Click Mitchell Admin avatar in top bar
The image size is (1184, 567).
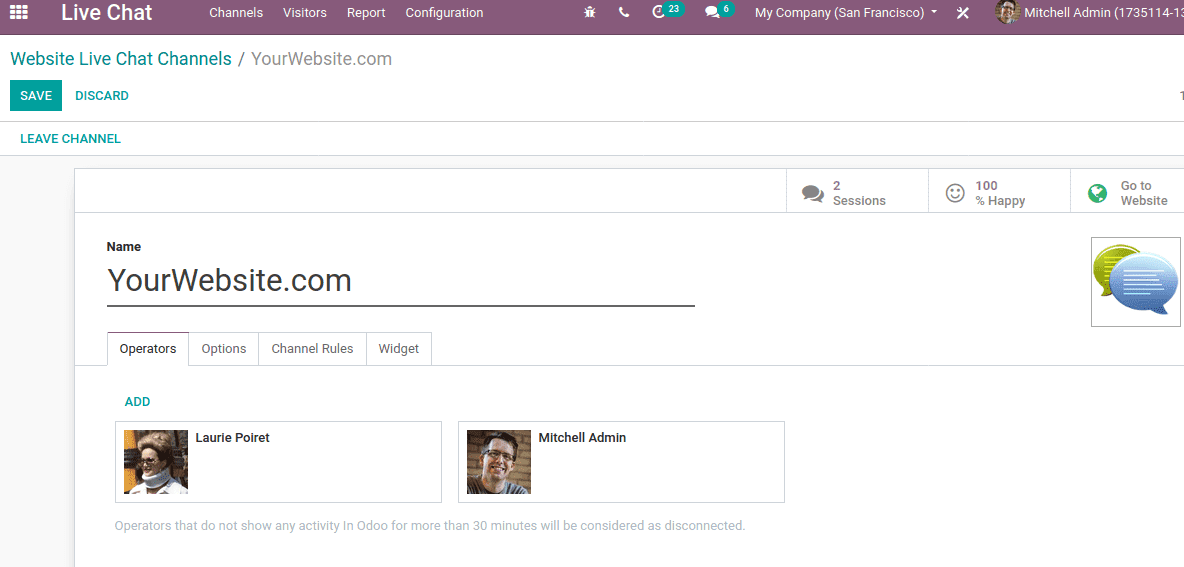(1007, 12)
